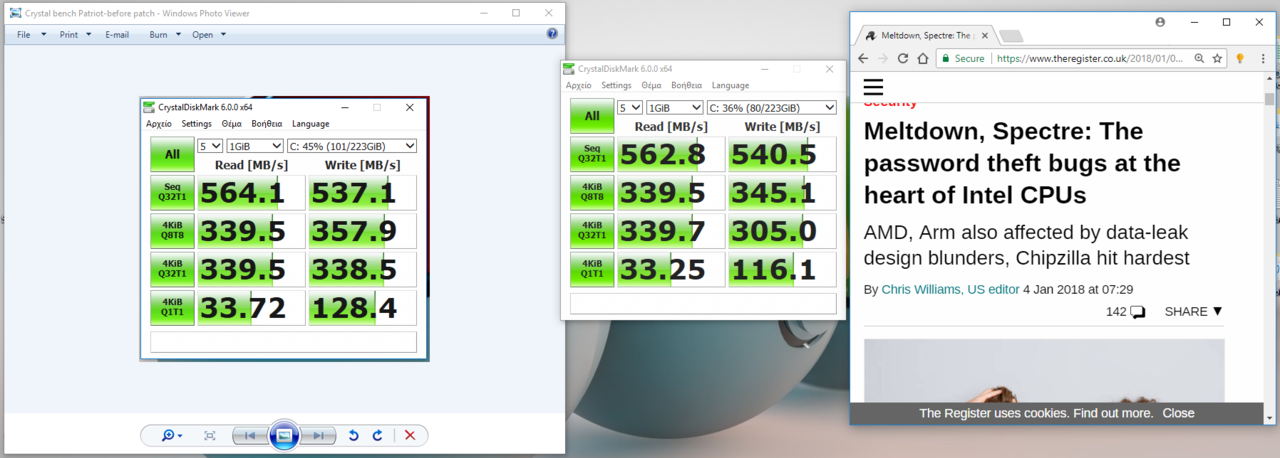The image size is (1280, 458).
Task: Open the 1GiB test size dropdown
Action: 674,107
